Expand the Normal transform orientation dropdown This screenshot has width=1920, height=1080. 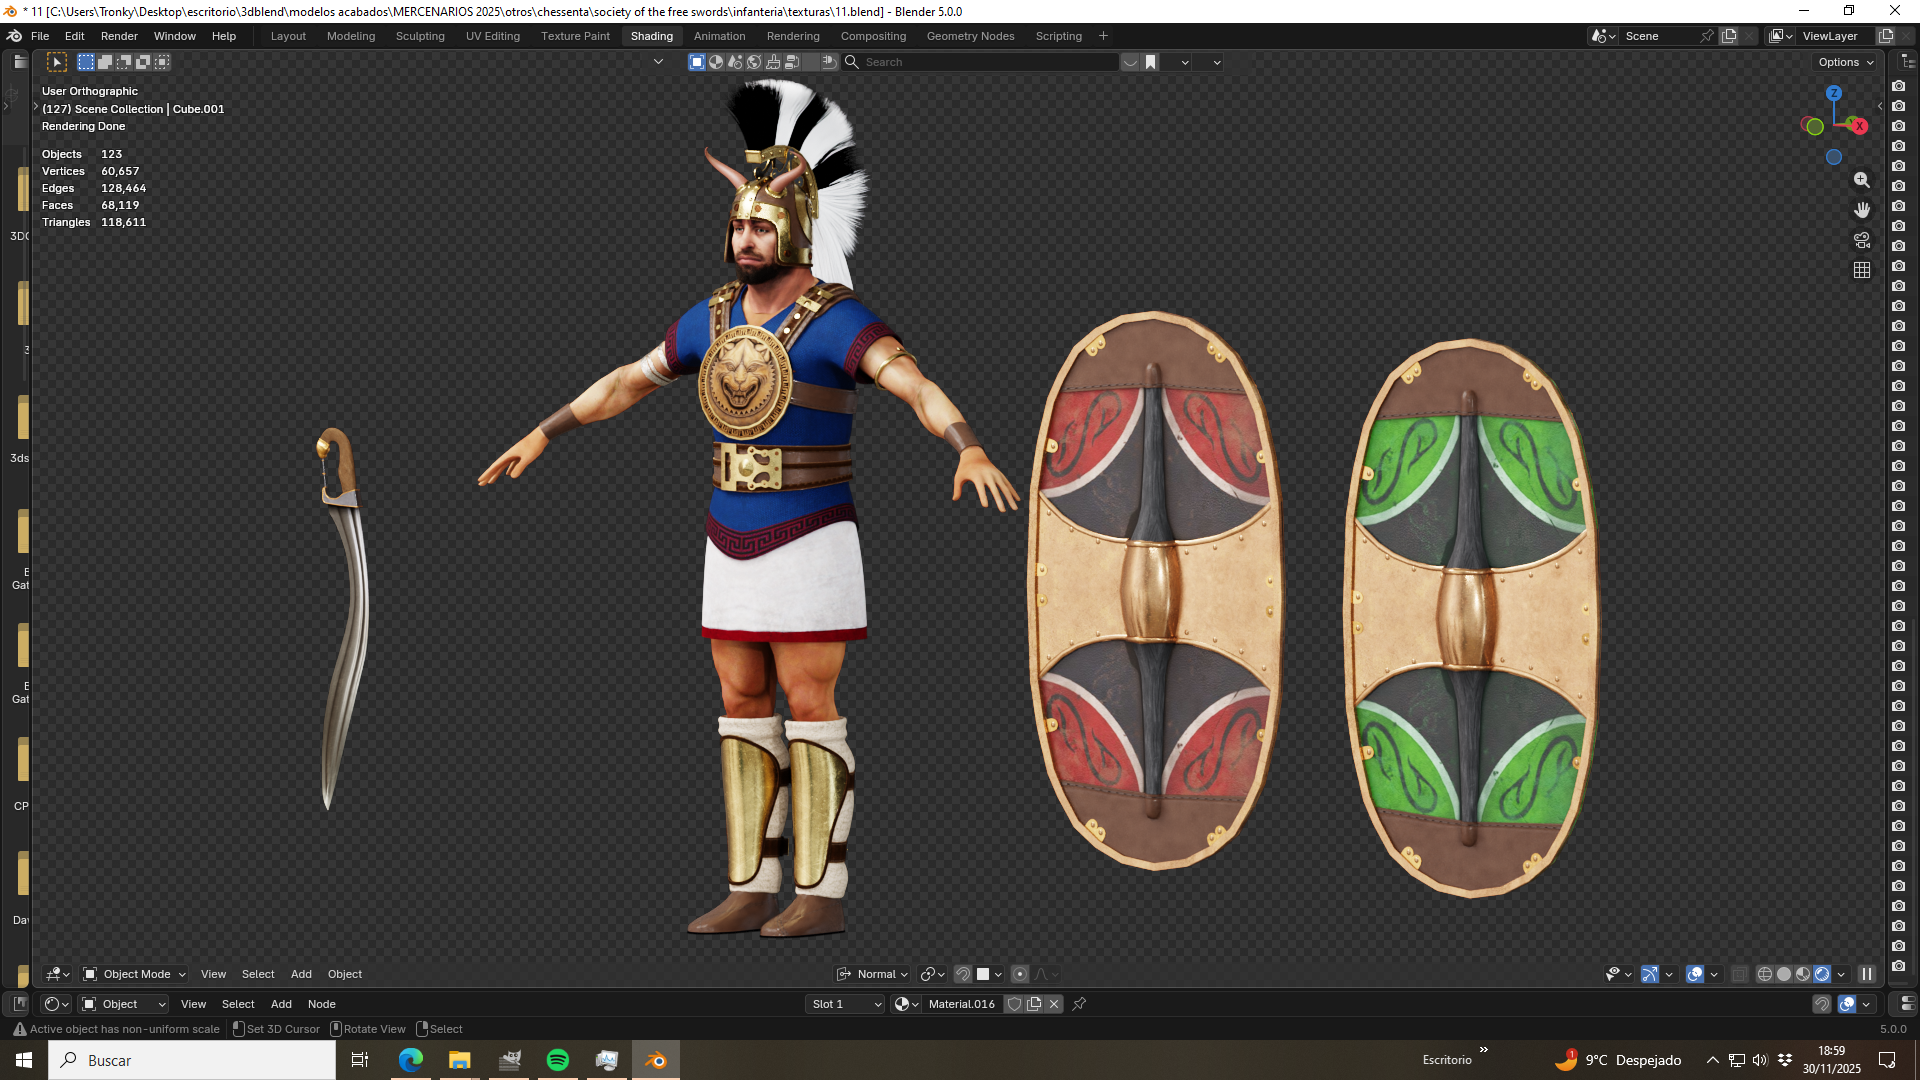(872, 974)
